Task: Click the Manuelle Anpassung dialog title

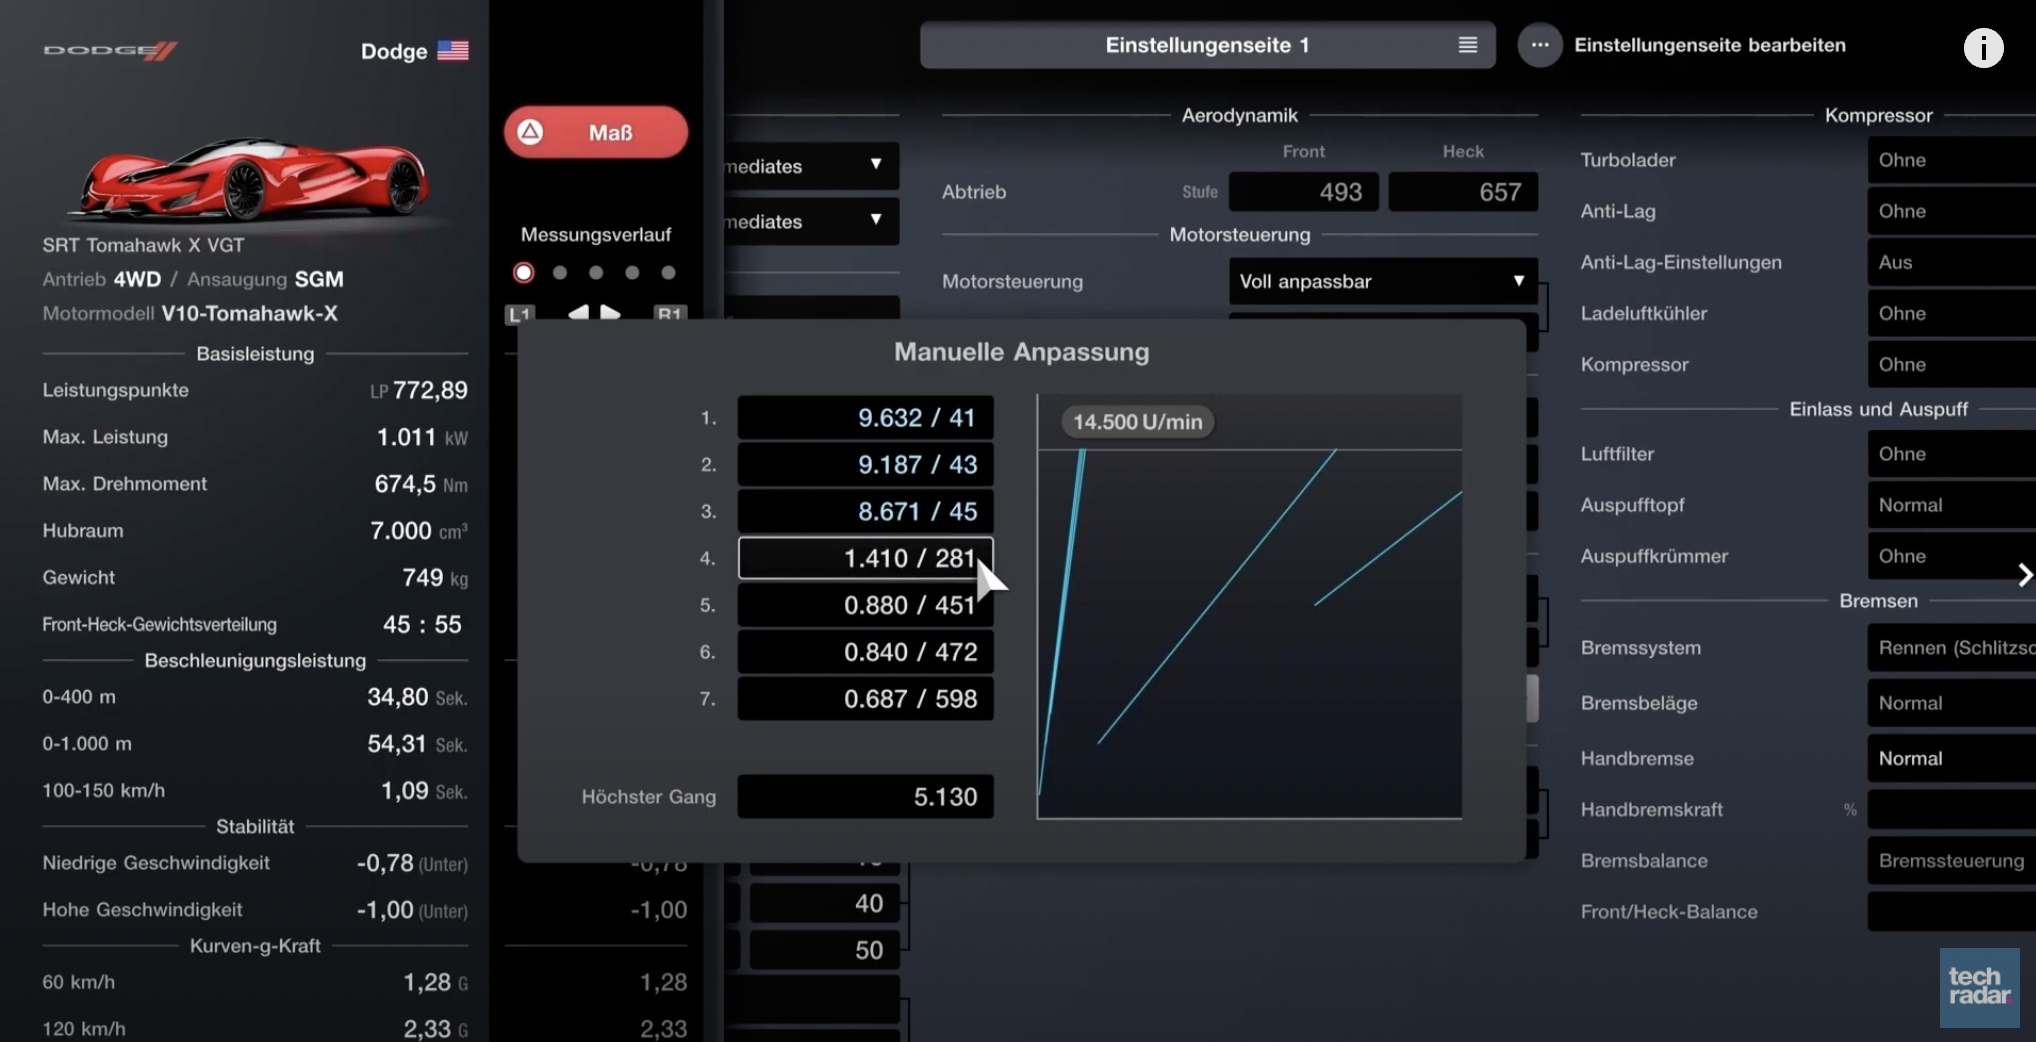Action: 1021,352
